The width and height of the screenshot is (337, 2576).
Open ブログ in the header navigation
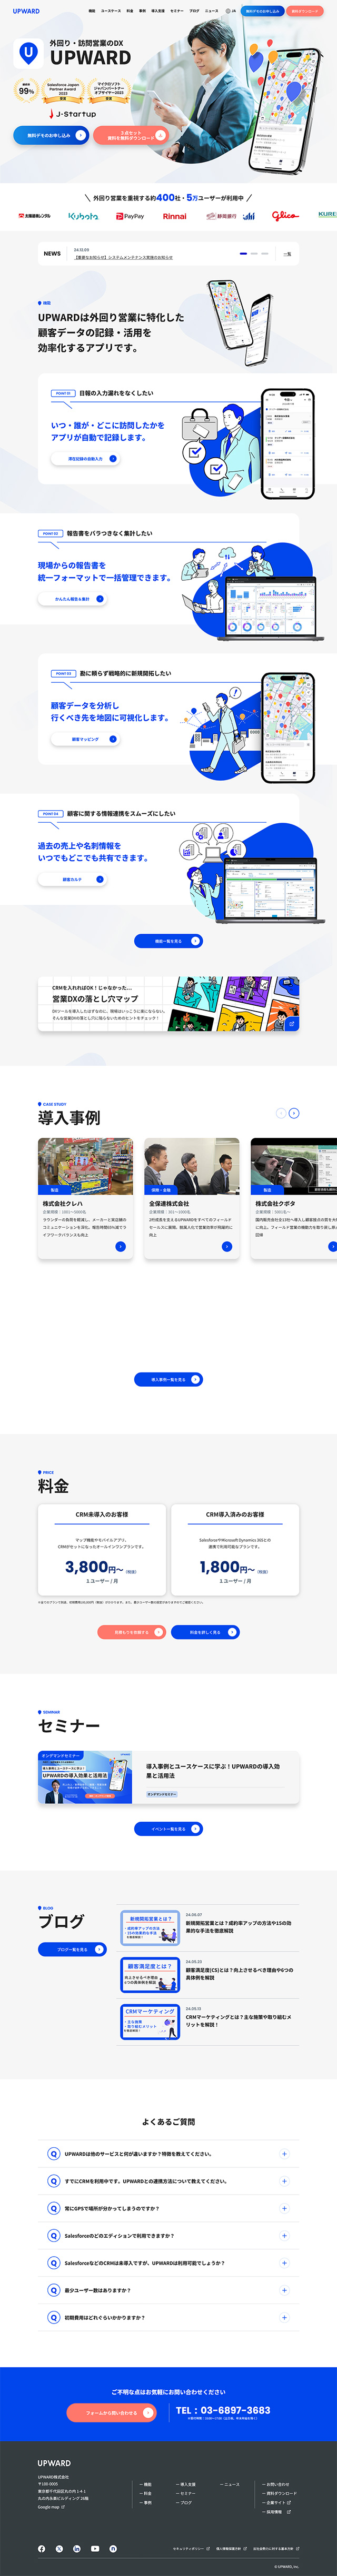coord(195,11)
